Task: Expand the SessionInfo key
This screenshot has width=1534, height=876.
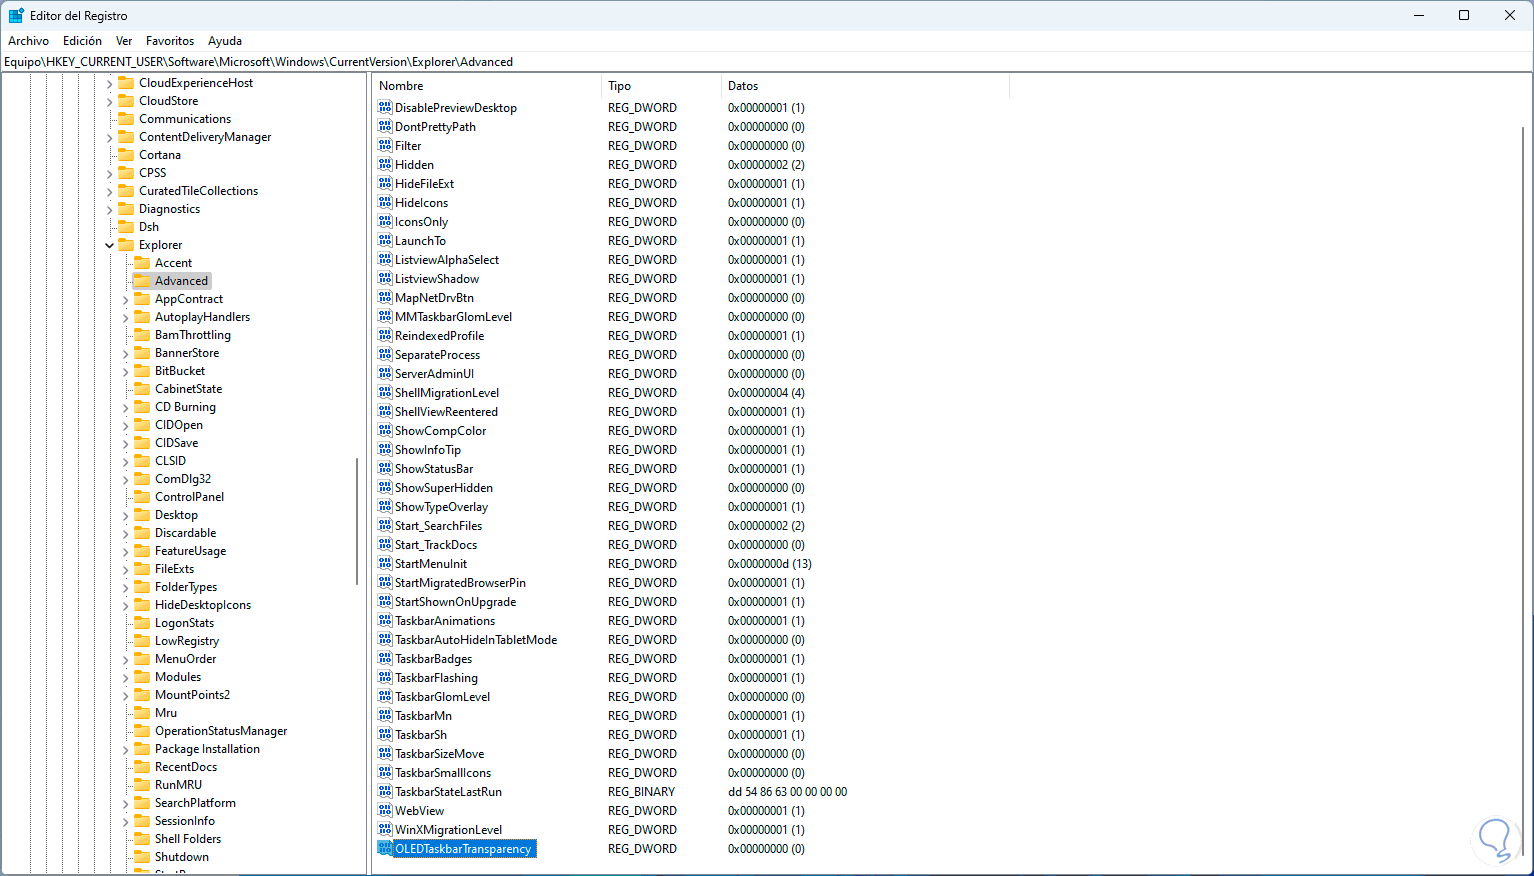Action: [x=126, y=821]
